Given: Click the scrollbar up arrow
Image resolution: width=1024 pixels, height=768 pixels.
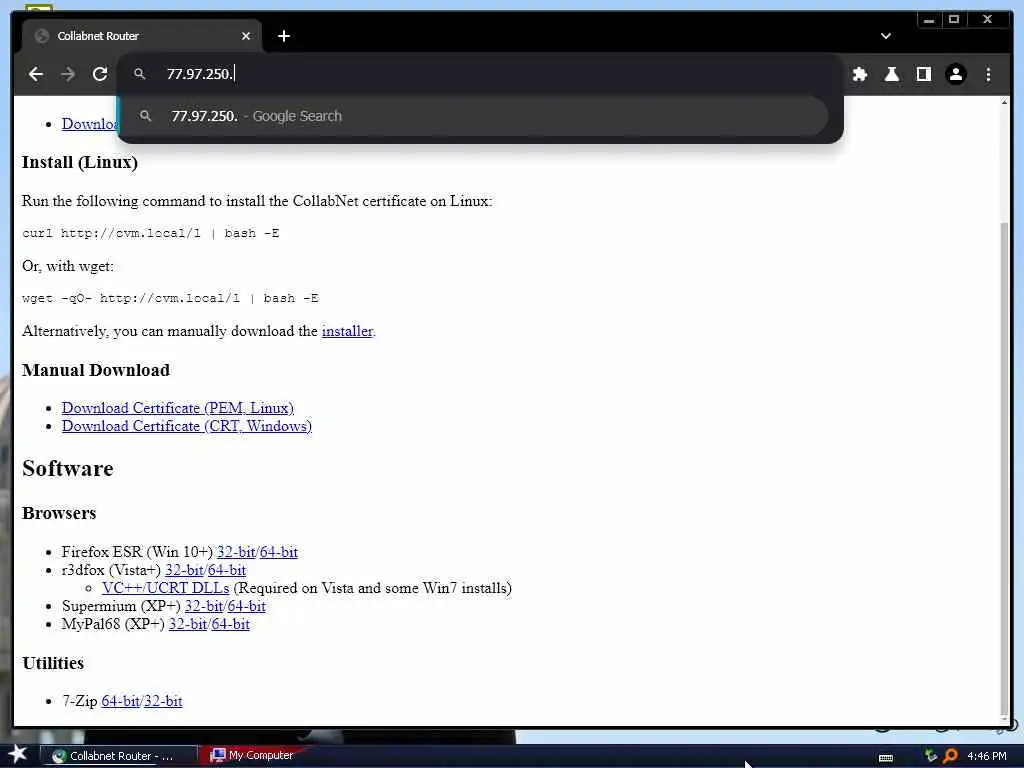Looking at the screenshot, I should pyautogui.click(x=1004, y=103).
